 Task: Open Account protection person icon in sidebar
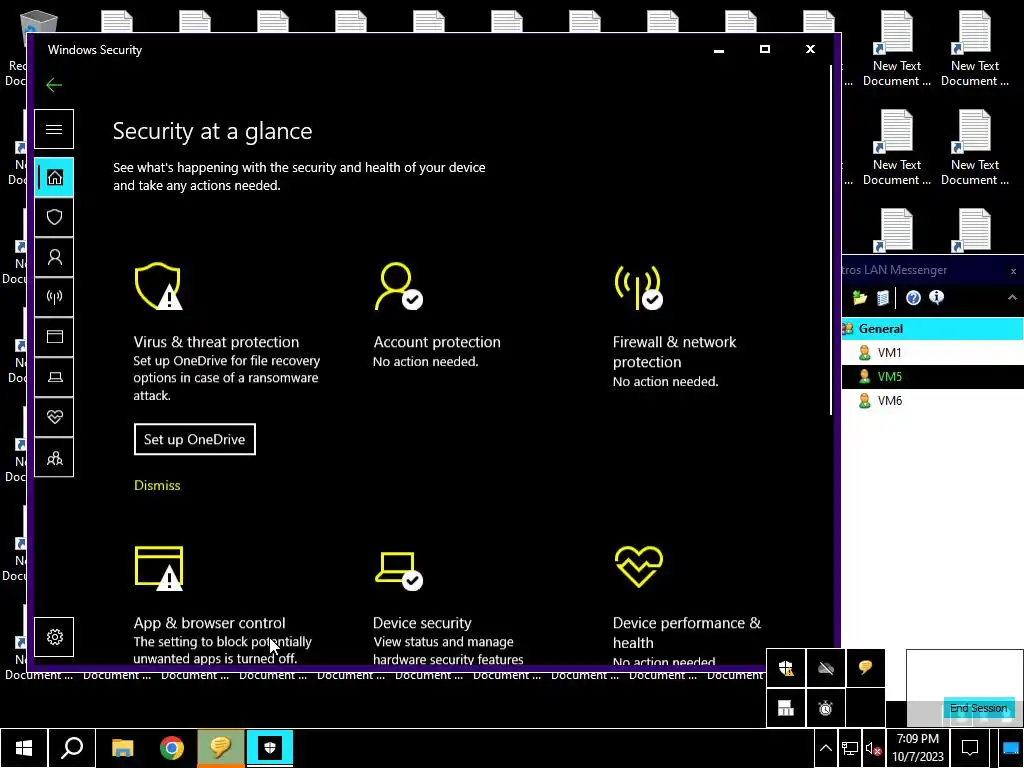point(54,257)
